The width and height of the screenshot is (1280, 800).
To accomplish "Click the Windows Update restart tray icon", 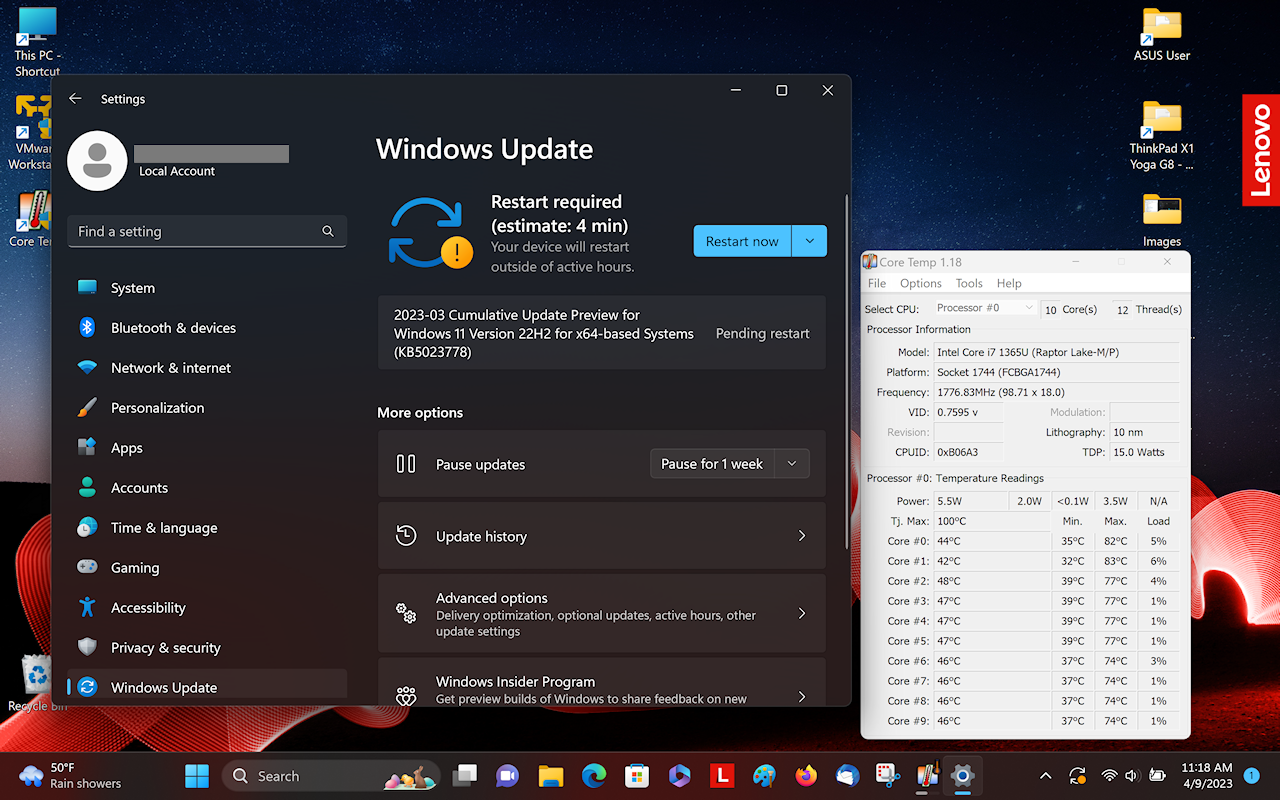I will click(x=1077, y=776).
